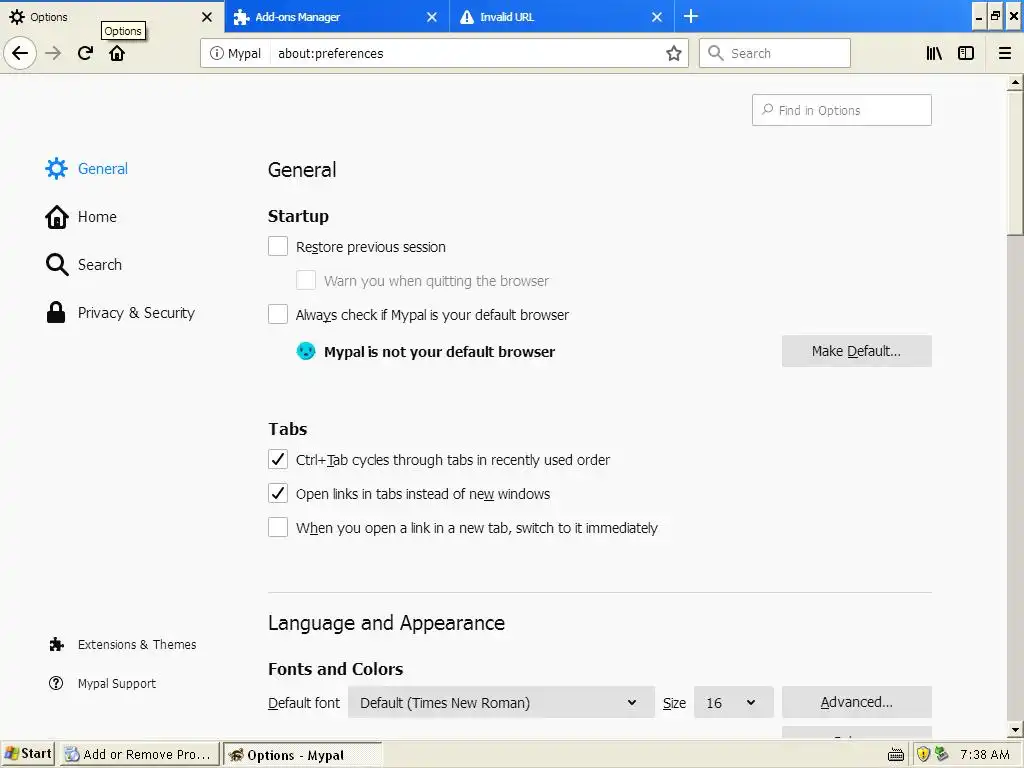Click the puzzle icon for Extensions & Themes
1024x768 pixels.
56,645
